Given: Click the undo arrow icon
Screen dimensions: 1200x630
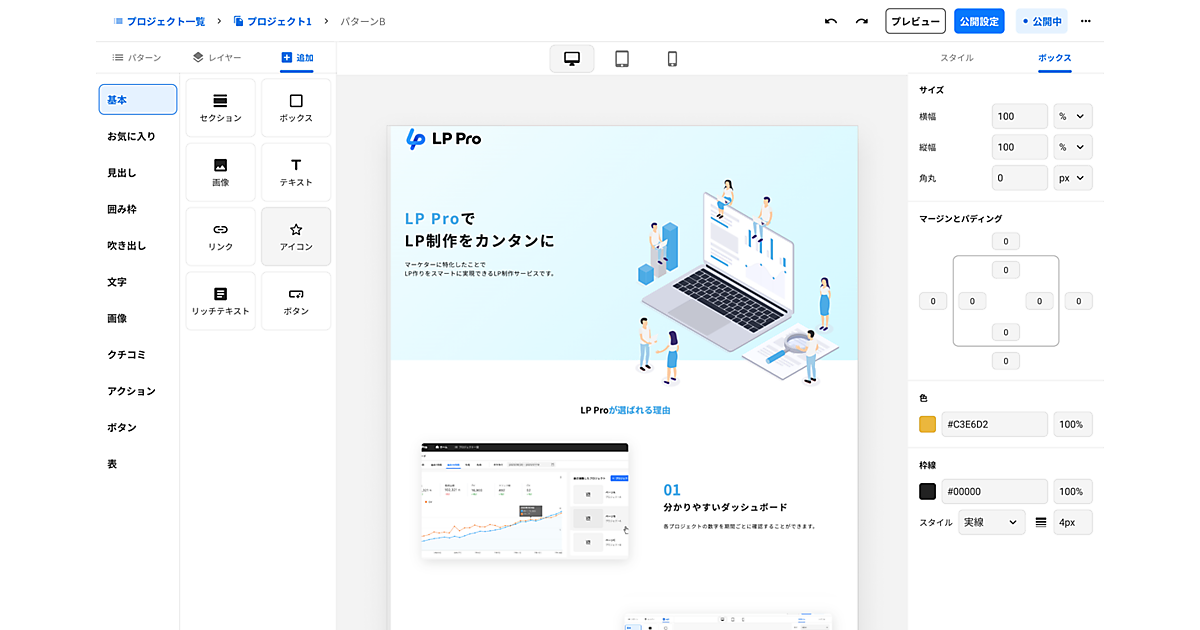Looking at the screenshot, I should click(830, 21).
